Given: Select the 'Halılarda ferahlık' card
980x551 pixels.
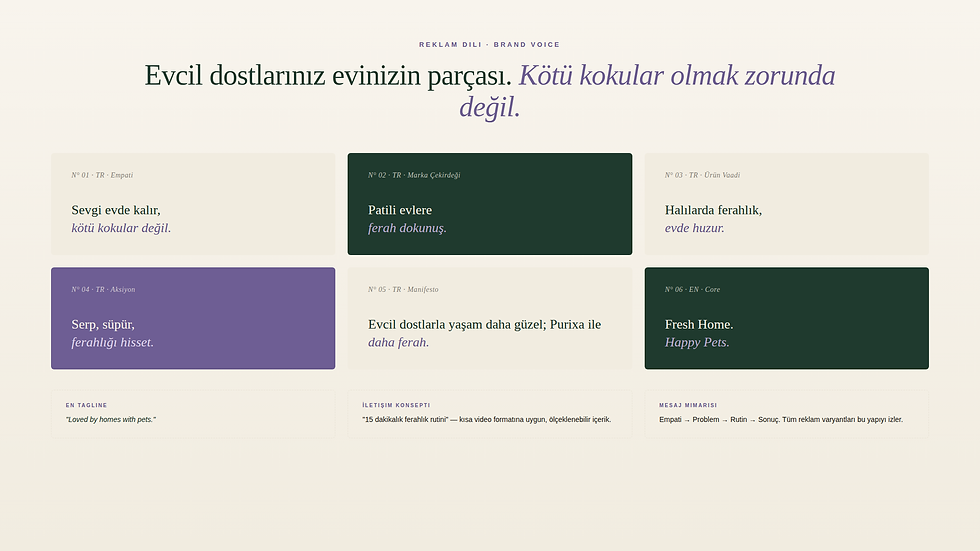Looking at the screenshot, I should tap(787, 204).
